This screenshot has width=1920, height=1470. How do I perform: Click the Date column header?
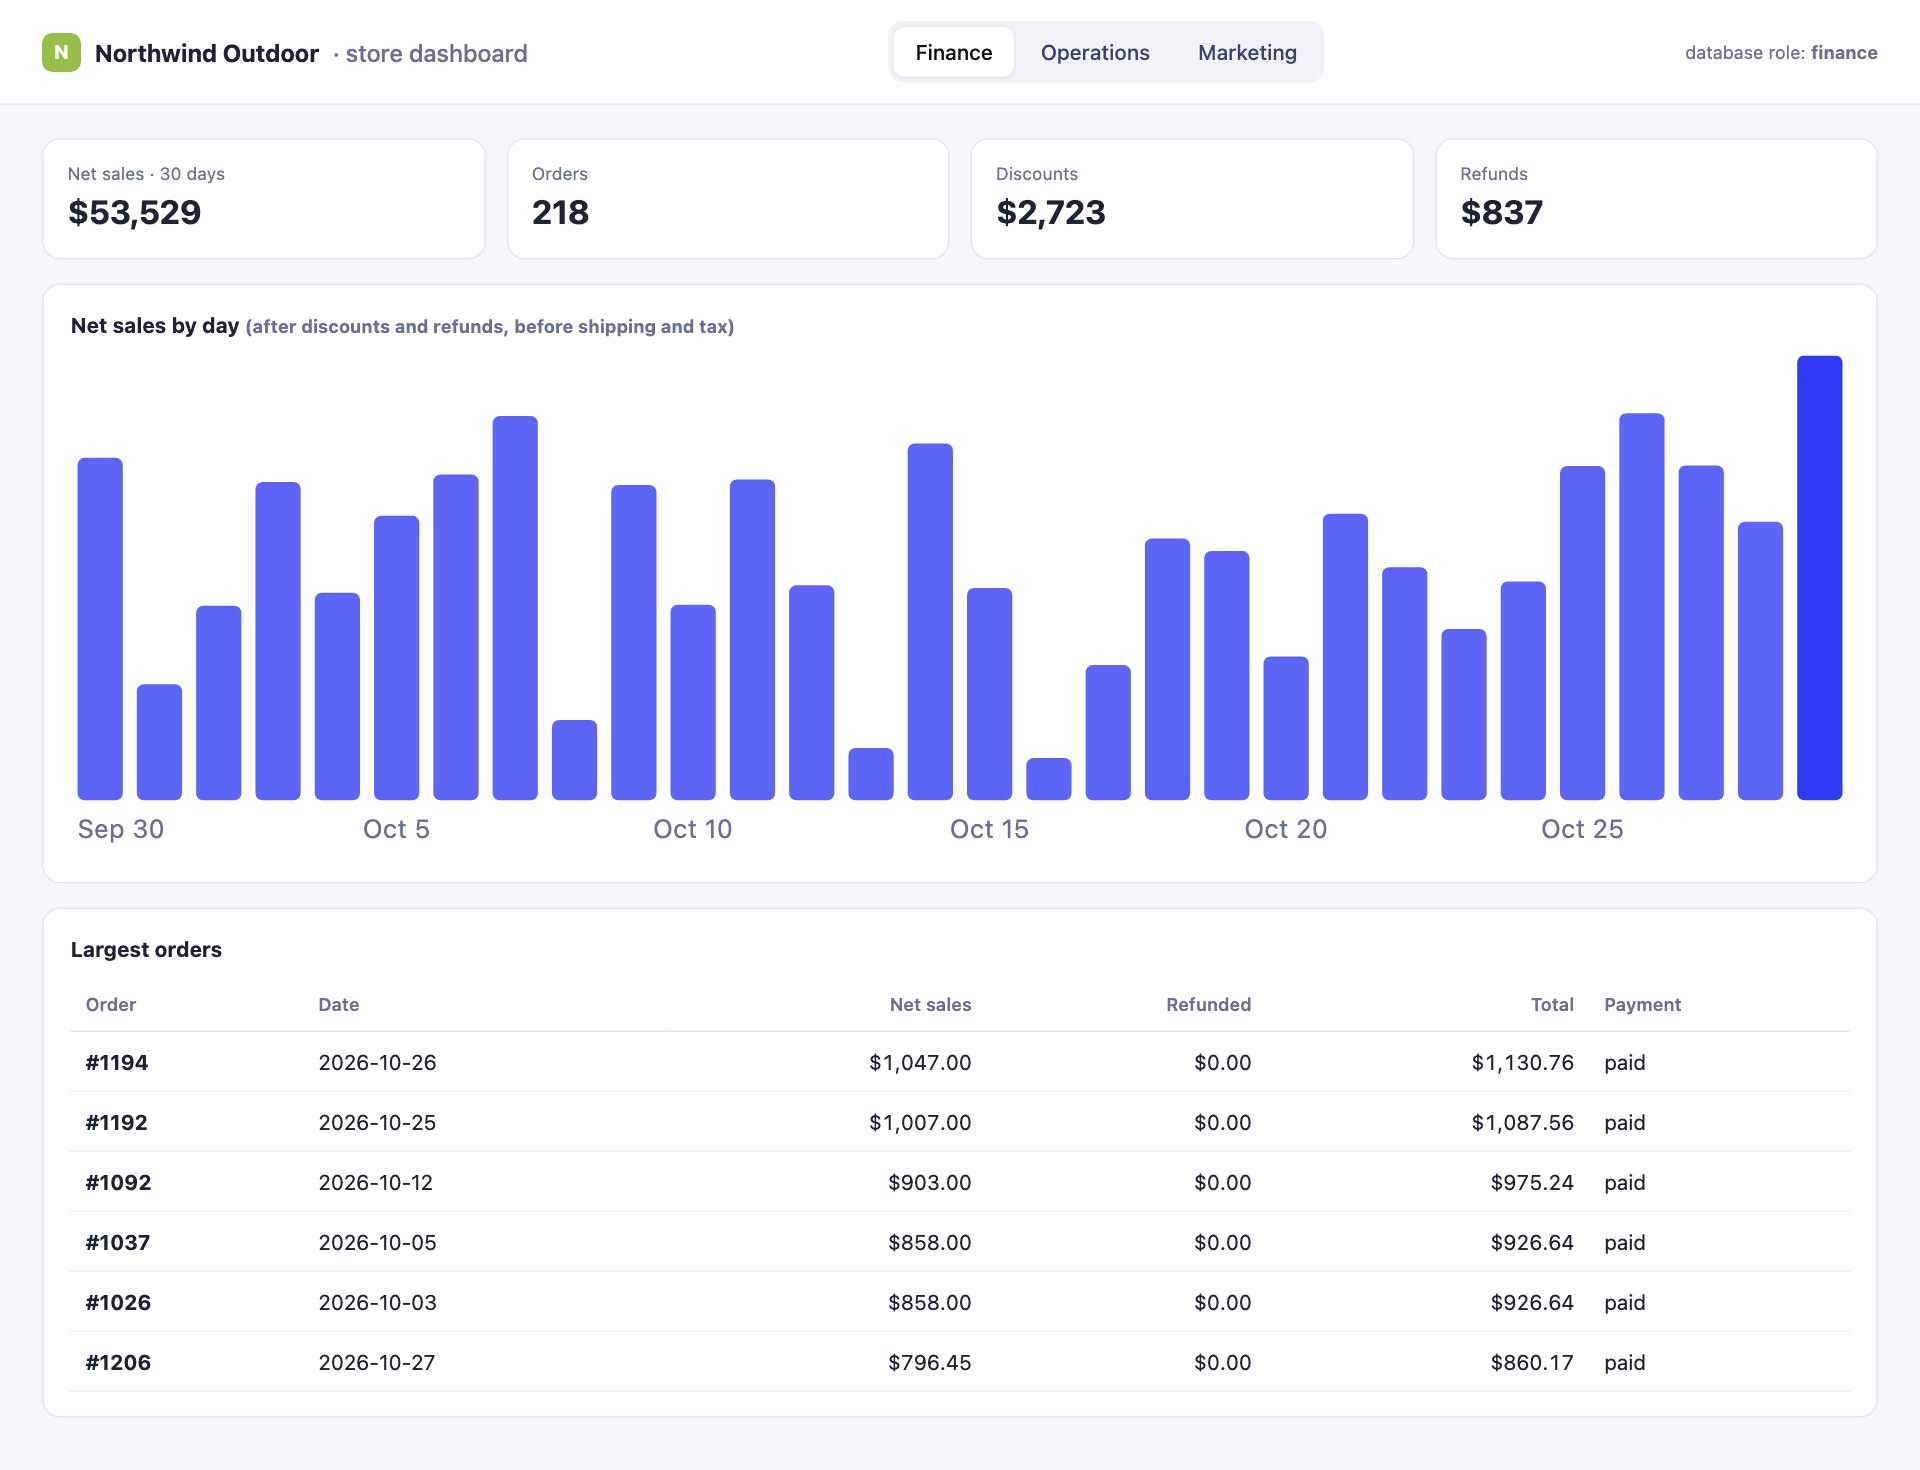[x=339, y=1005]
